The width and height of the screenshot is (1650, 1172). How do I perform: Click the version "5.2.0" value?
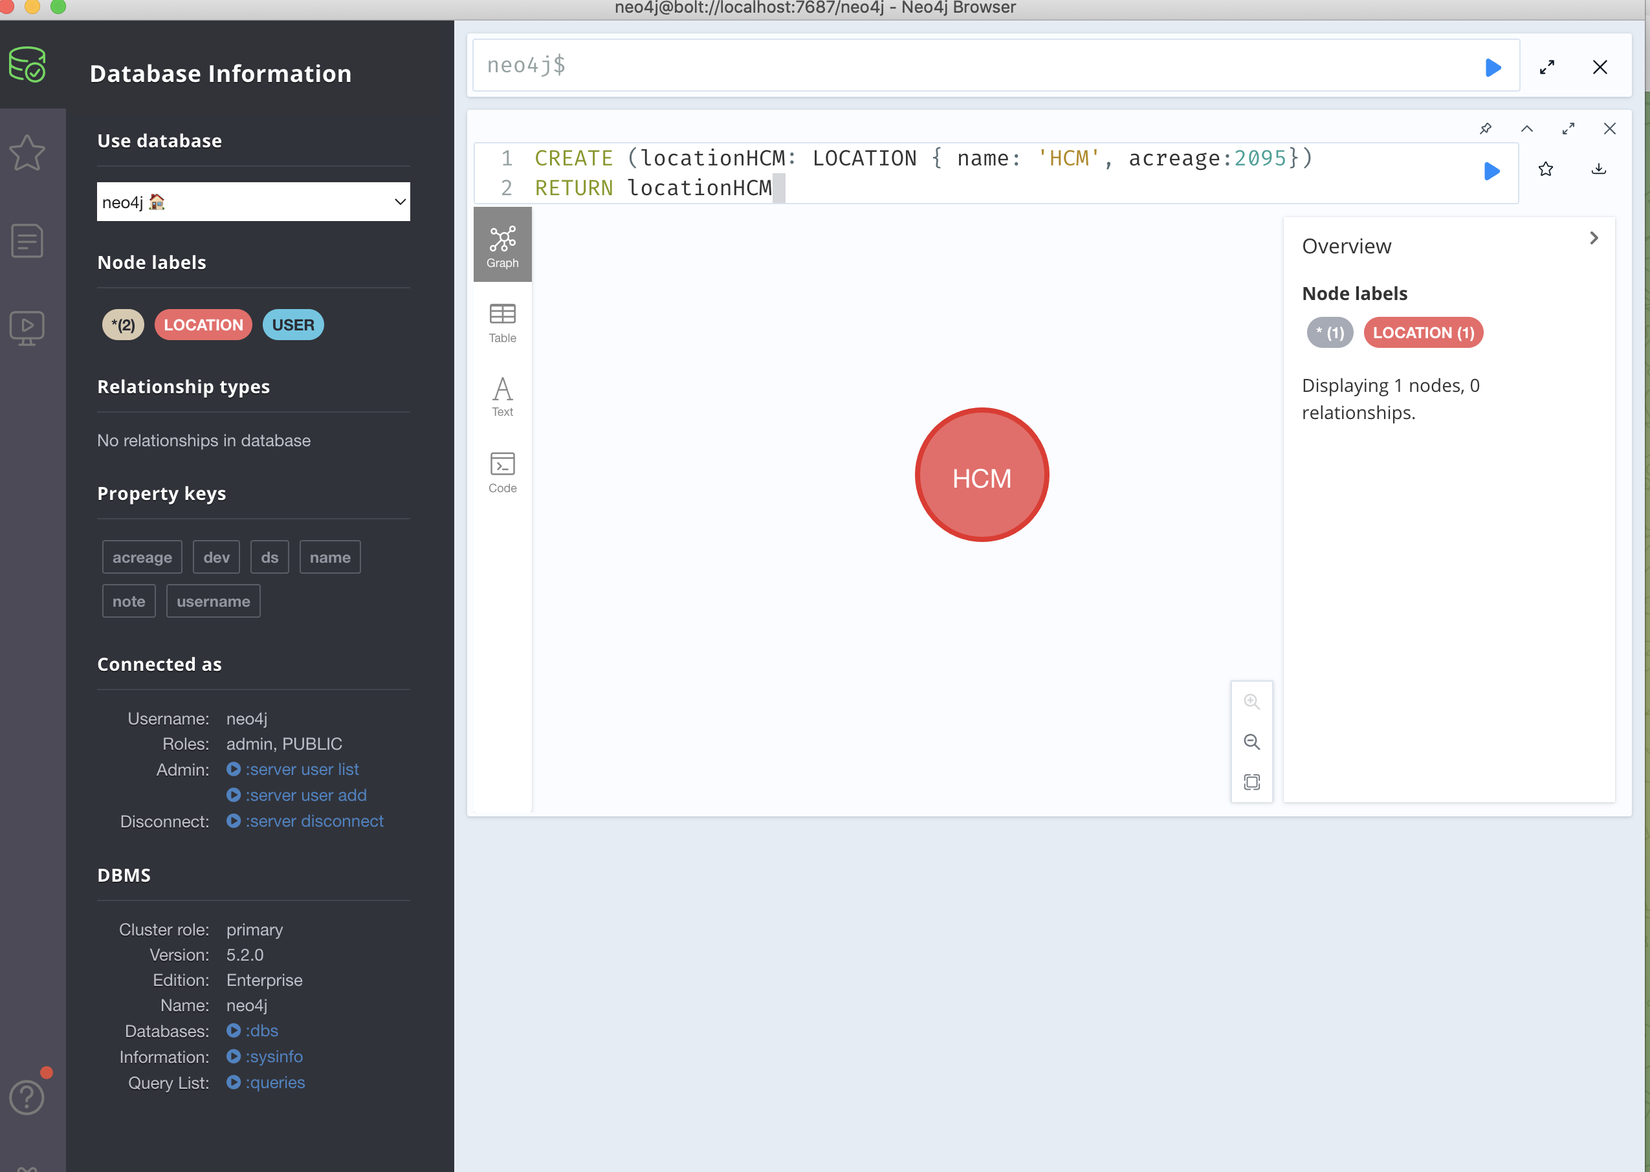[245, 955]
